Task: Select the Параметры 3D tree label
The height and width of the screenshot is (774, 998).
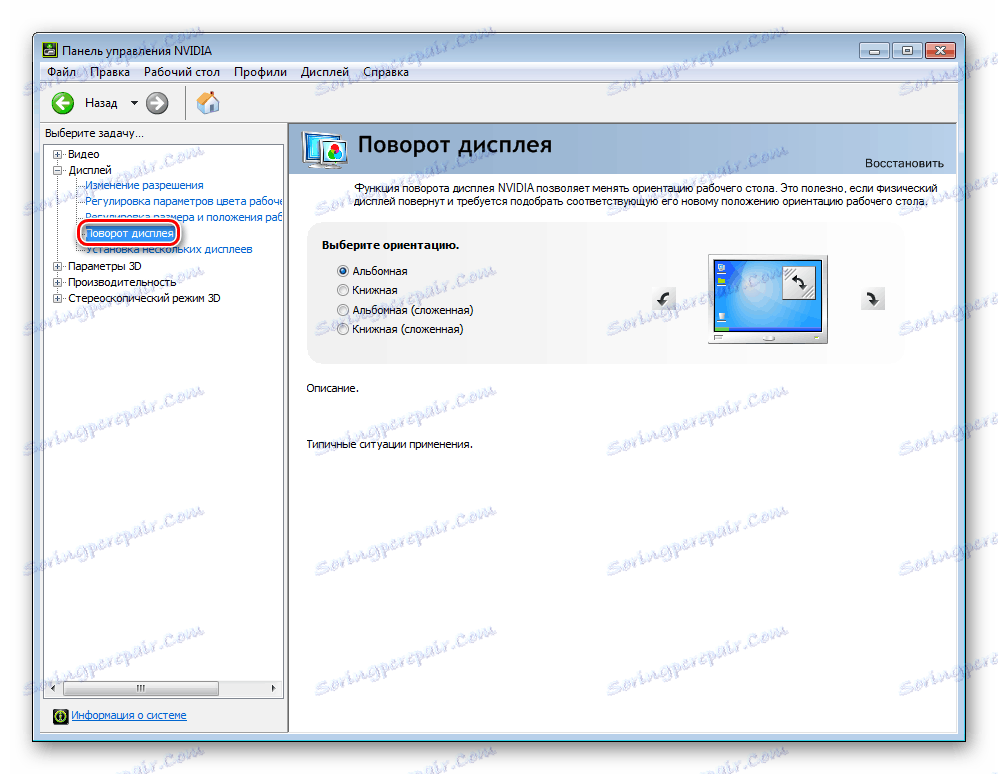Action: [105, 266]
